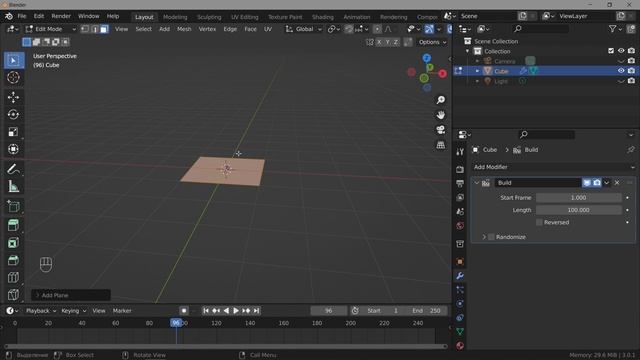Select the Rotate tool

point(13,115)
